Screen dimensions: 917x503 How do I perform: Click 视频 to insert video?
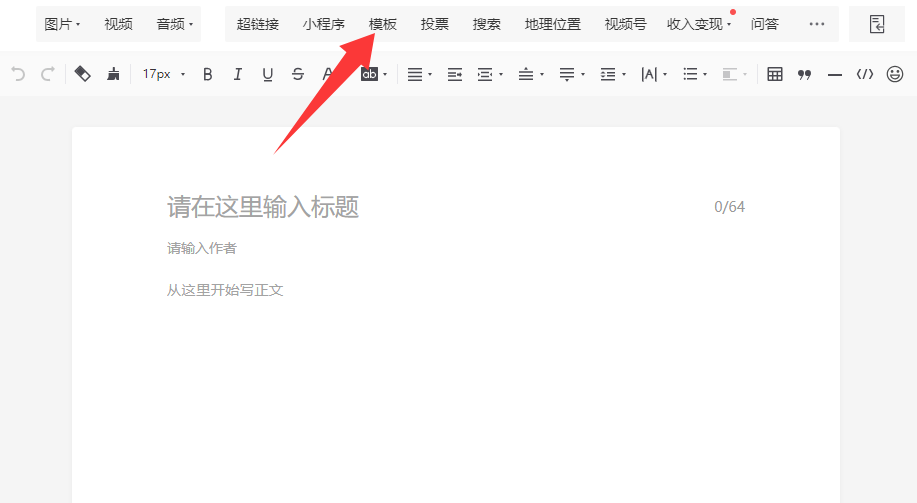[x=118, y=24]
